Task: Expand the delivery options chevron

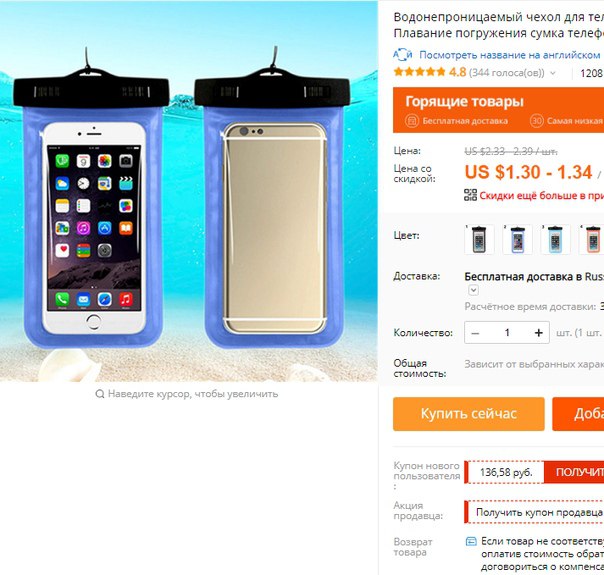Action: click(473, 290)
